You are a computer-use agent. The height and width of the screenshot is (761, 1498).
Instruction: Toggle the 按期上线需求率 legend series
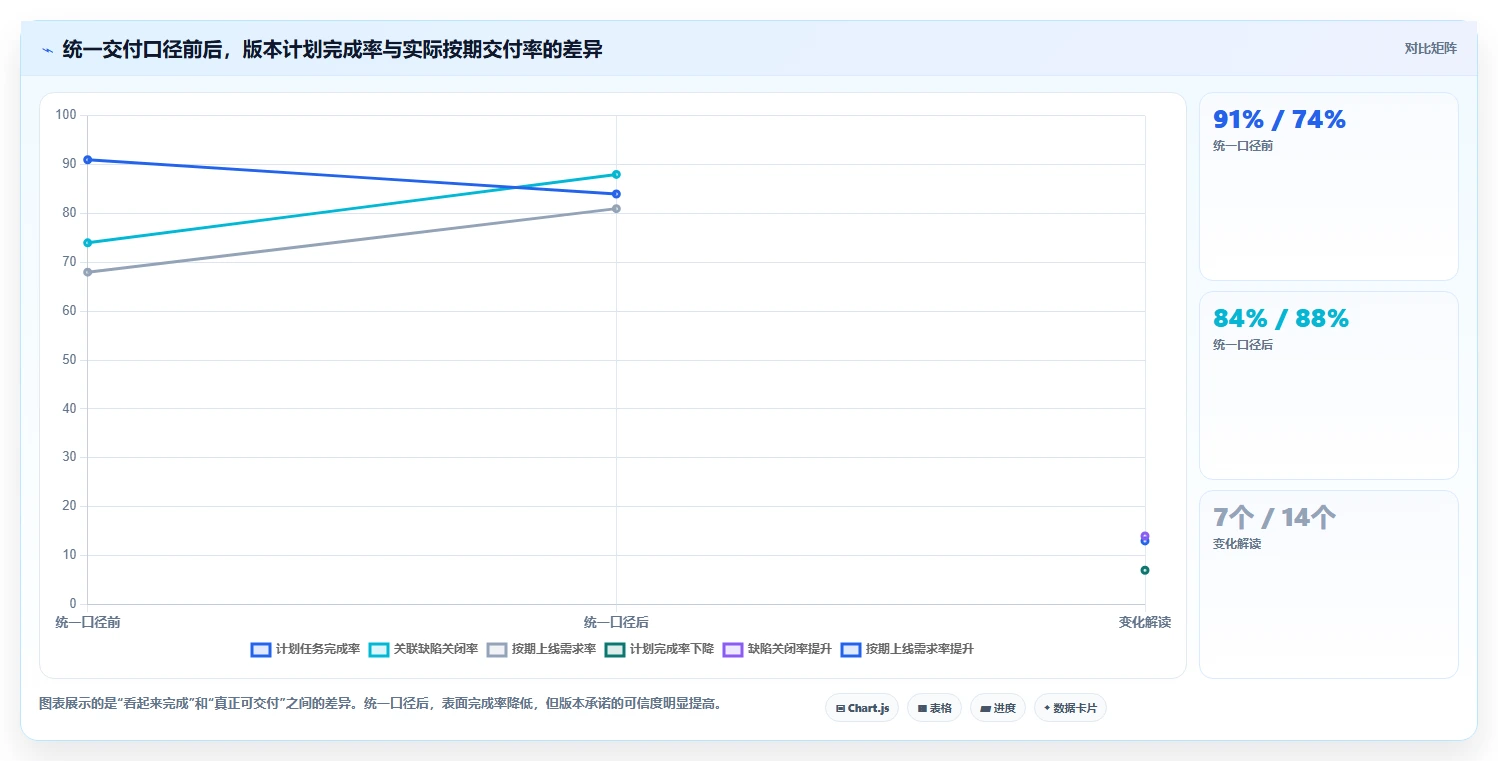[x=541, y=649]
